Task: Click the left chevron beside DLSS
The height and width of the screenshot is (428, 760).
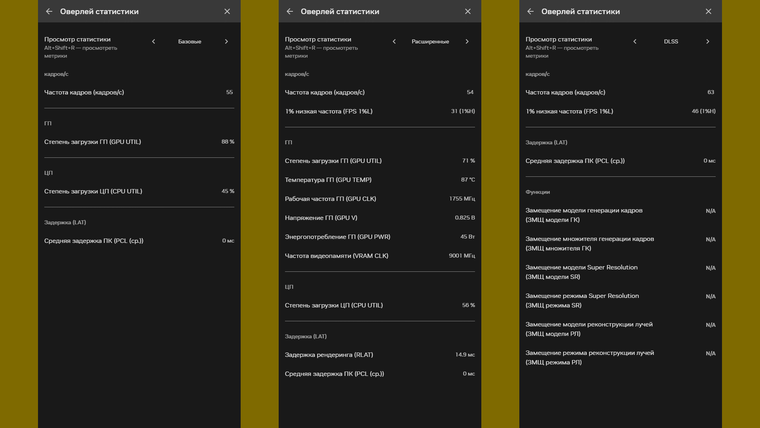Action: tap(635, 42)
